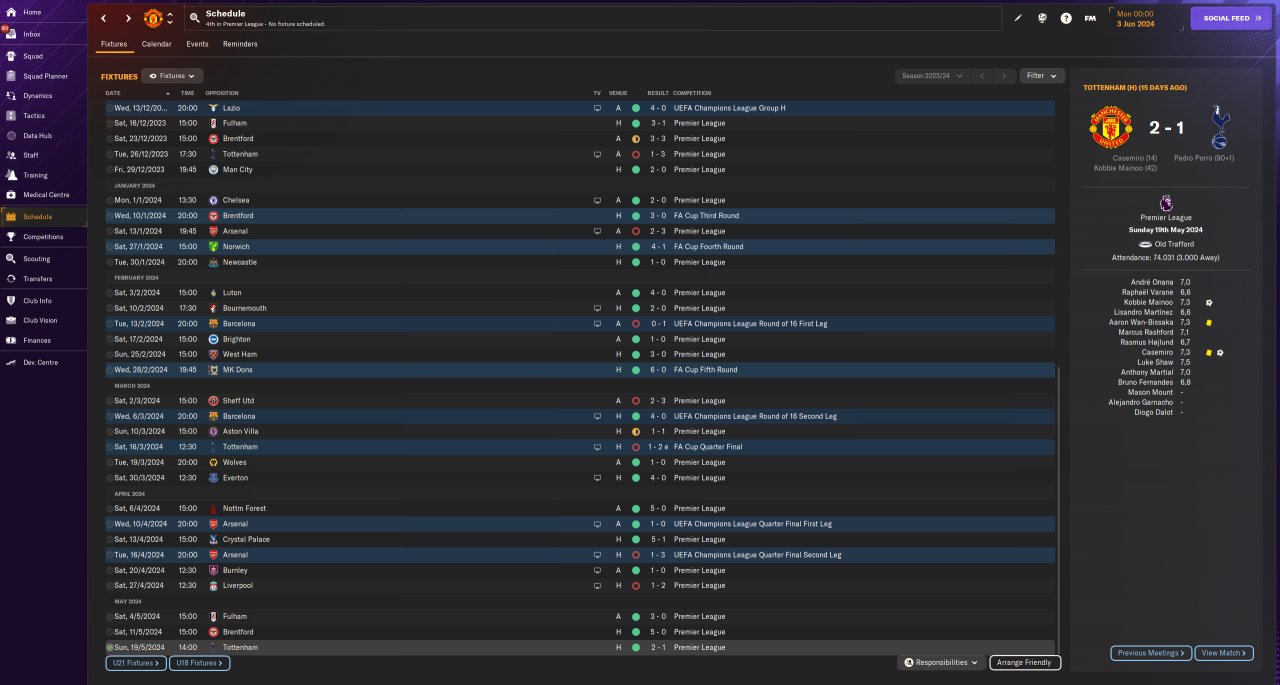Go forward with the right arrow

click(x=128, y=18)
